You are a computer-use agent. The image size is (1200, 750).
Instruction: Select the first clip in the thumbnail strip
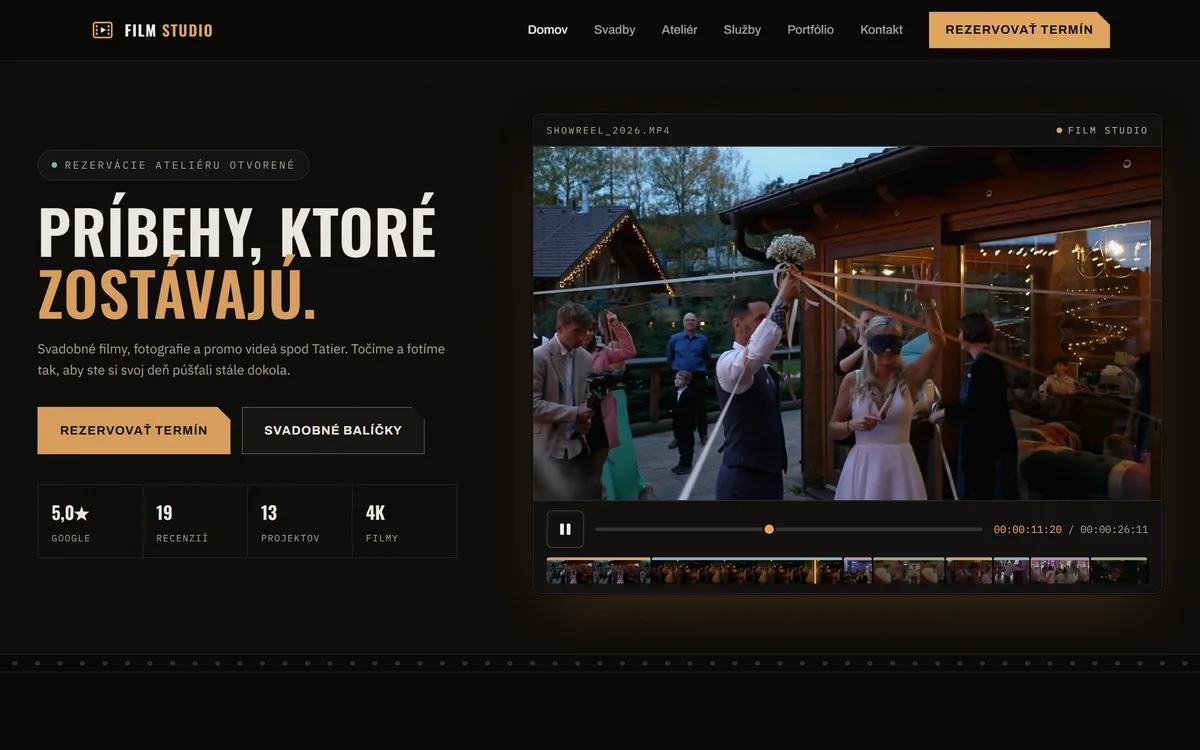click(599, 571)
